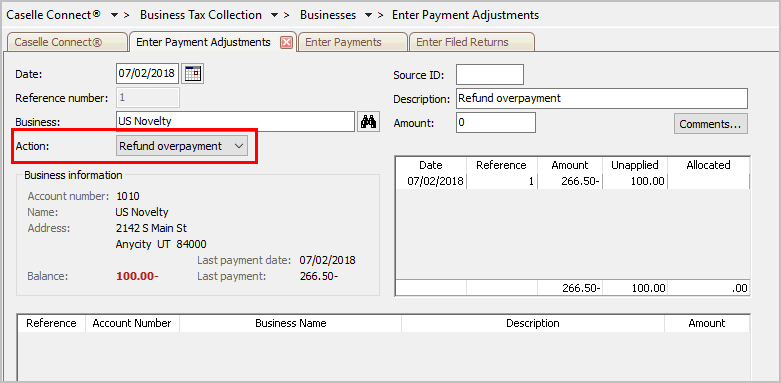
Task: Click the Allocated column header
Action: point(708,165)
